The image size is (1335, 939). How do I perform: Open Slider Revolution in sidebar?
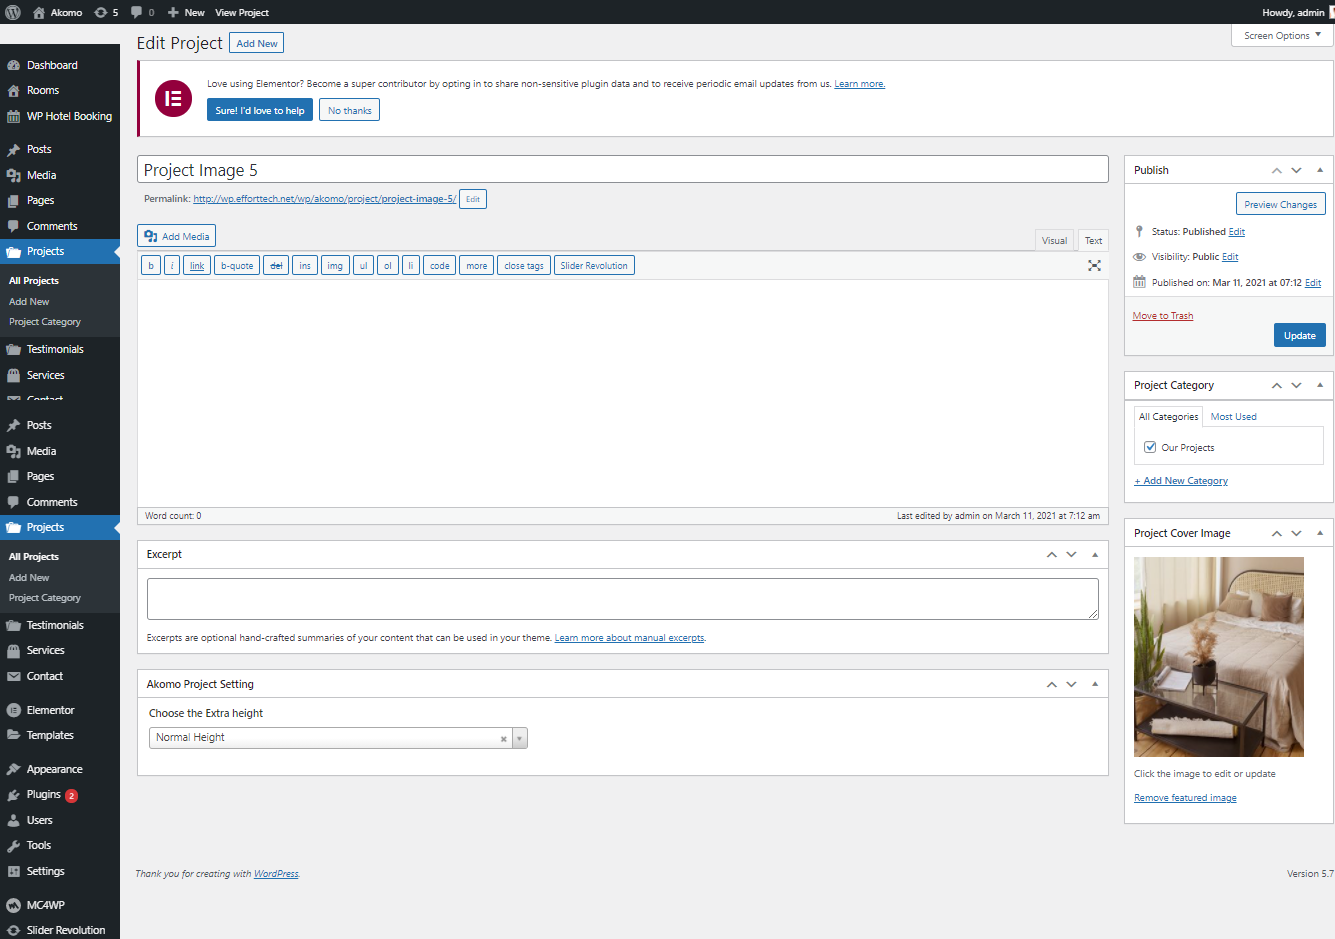65,930
